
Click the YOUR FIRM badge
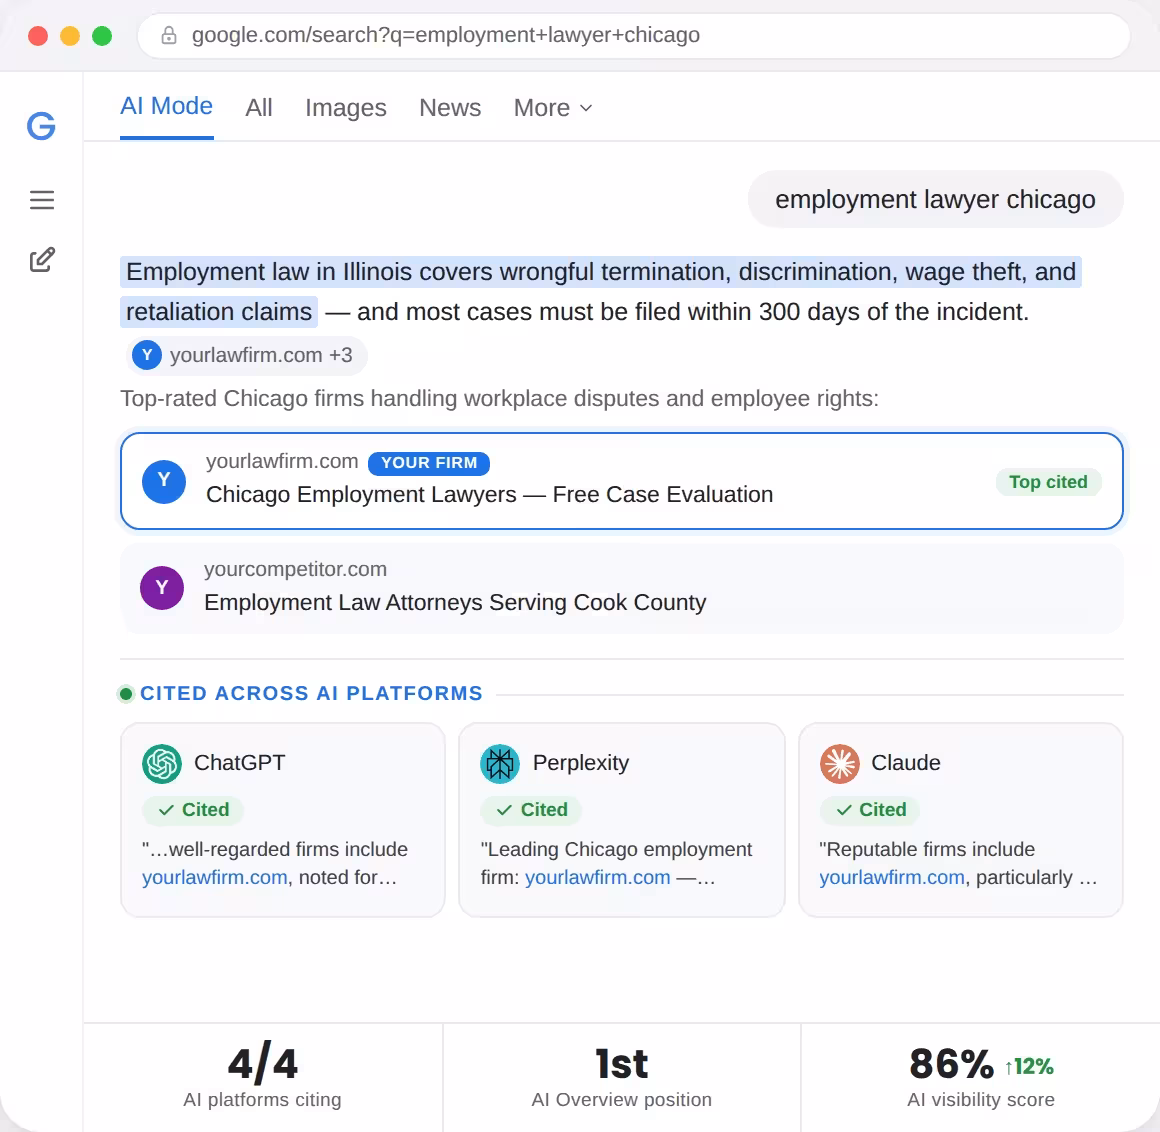[429, 463]
